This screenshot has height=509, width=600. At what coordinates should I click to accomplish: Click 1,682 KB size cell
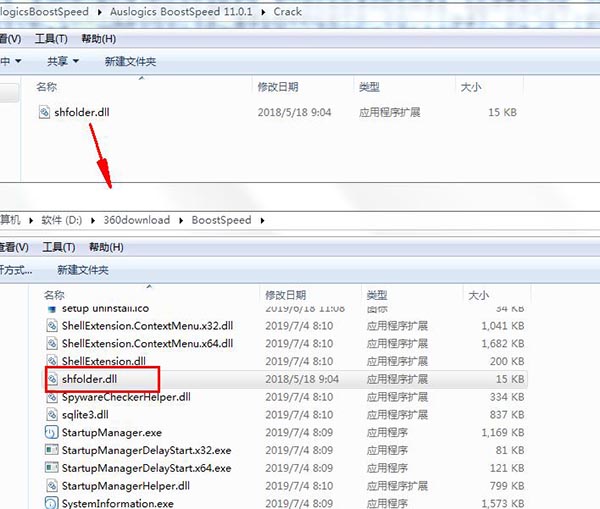[x=503, y=343]
